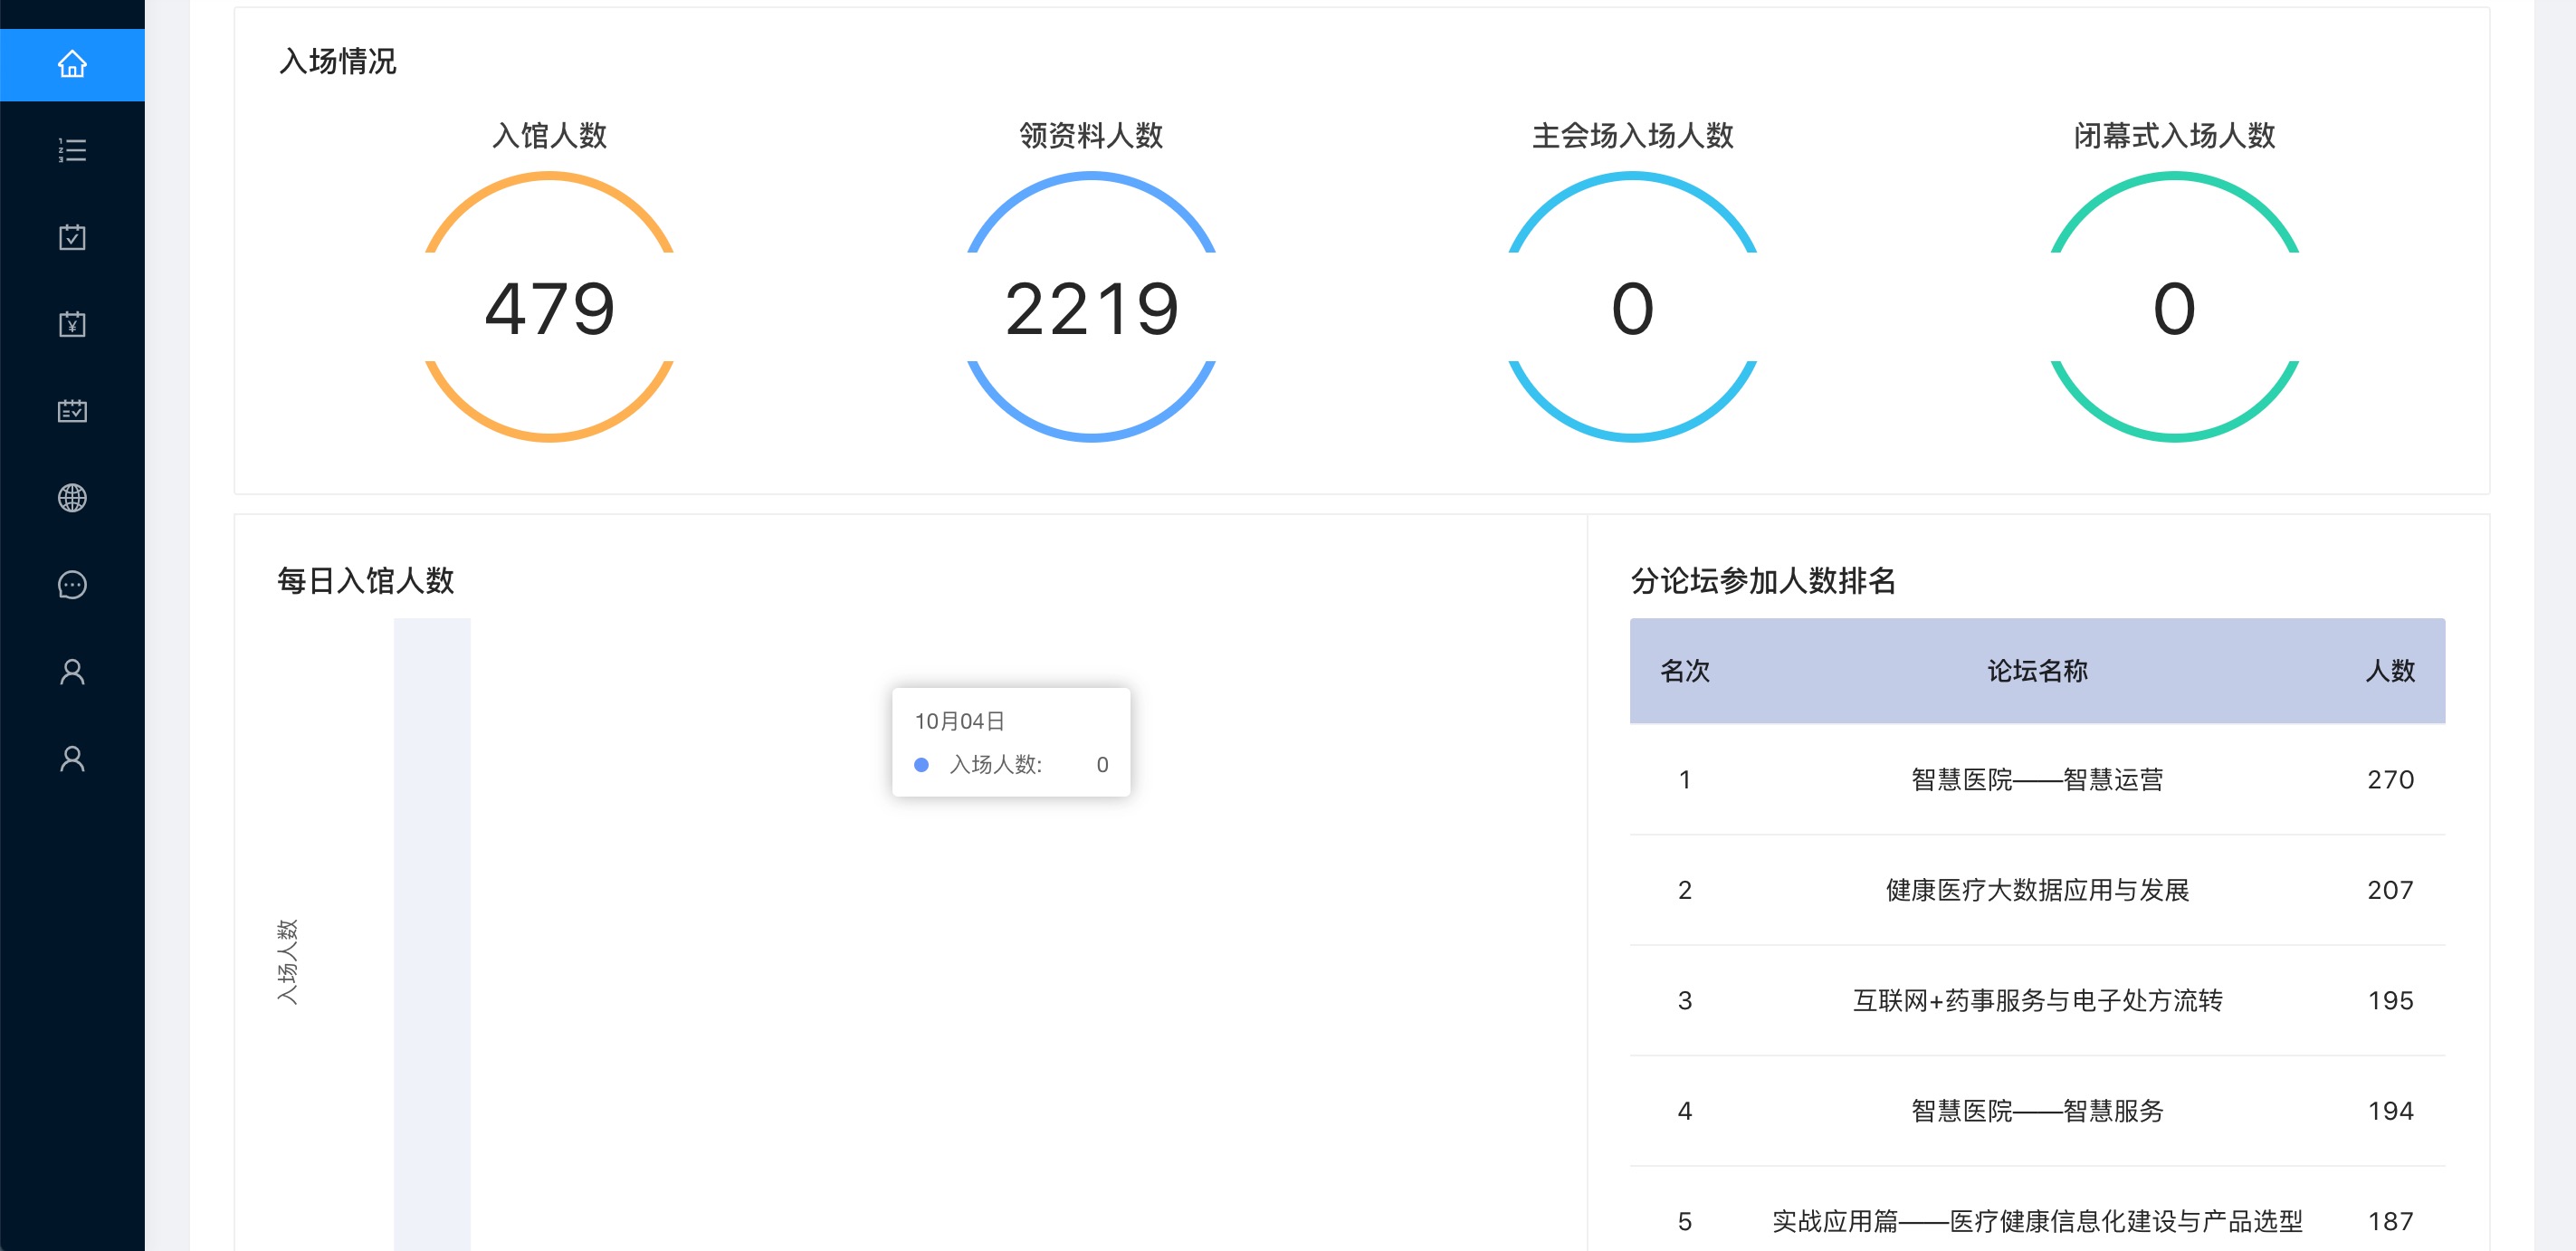2576x1251 pixels.
Task: Open the lower user profile icon in sidebar
Action: (x=72, y=758)
